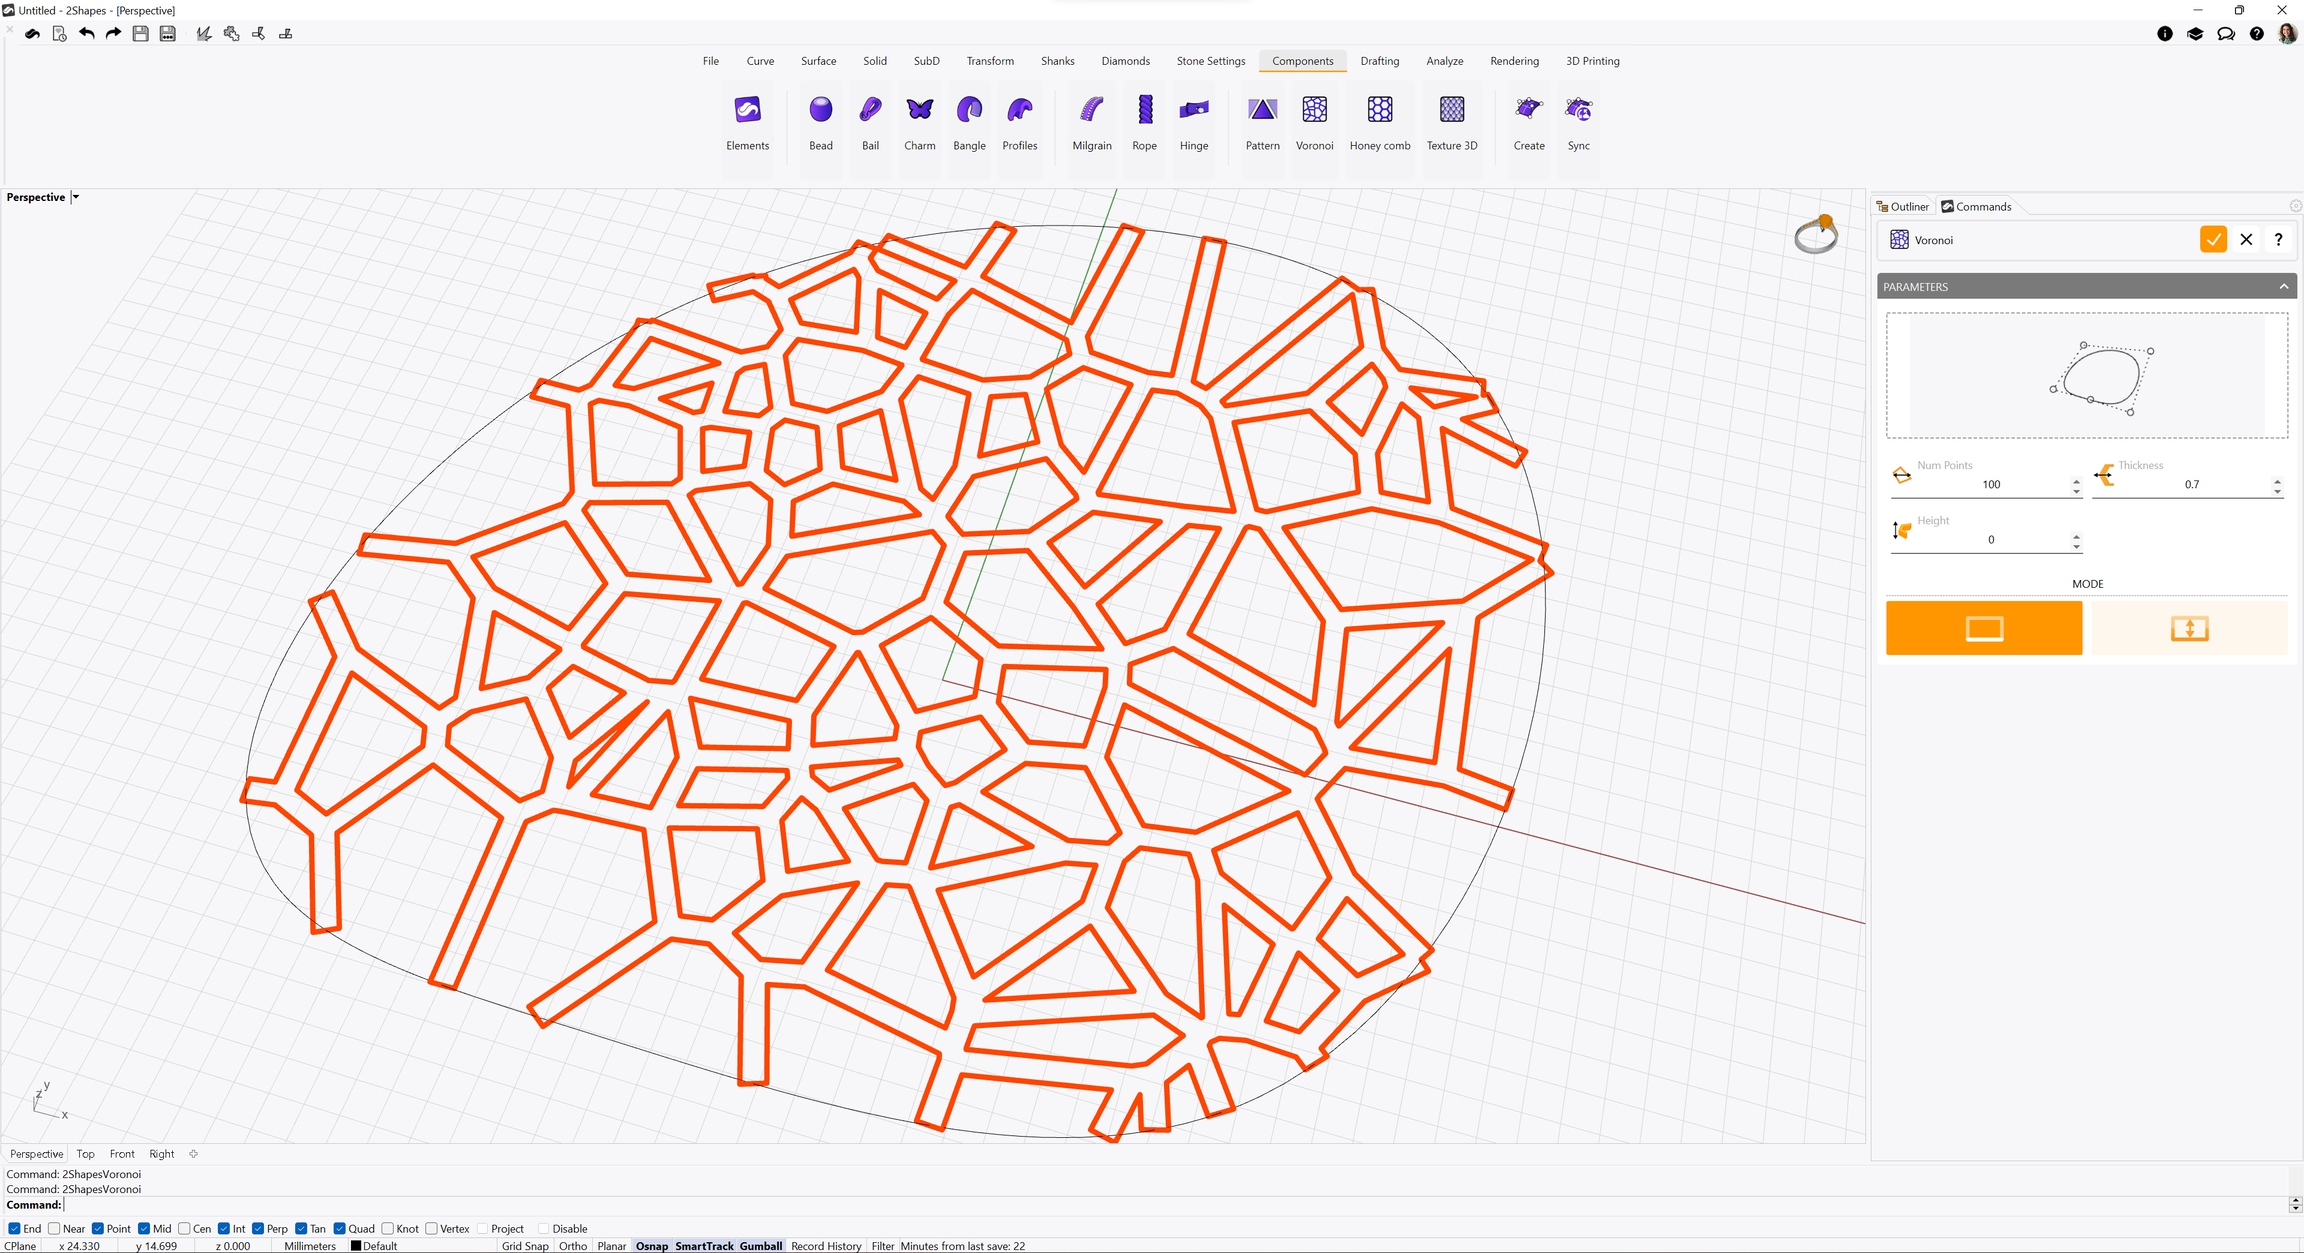Open the Hinge component tool
Viewport: 2304px width, 1253px height.
pos(1193,110)
